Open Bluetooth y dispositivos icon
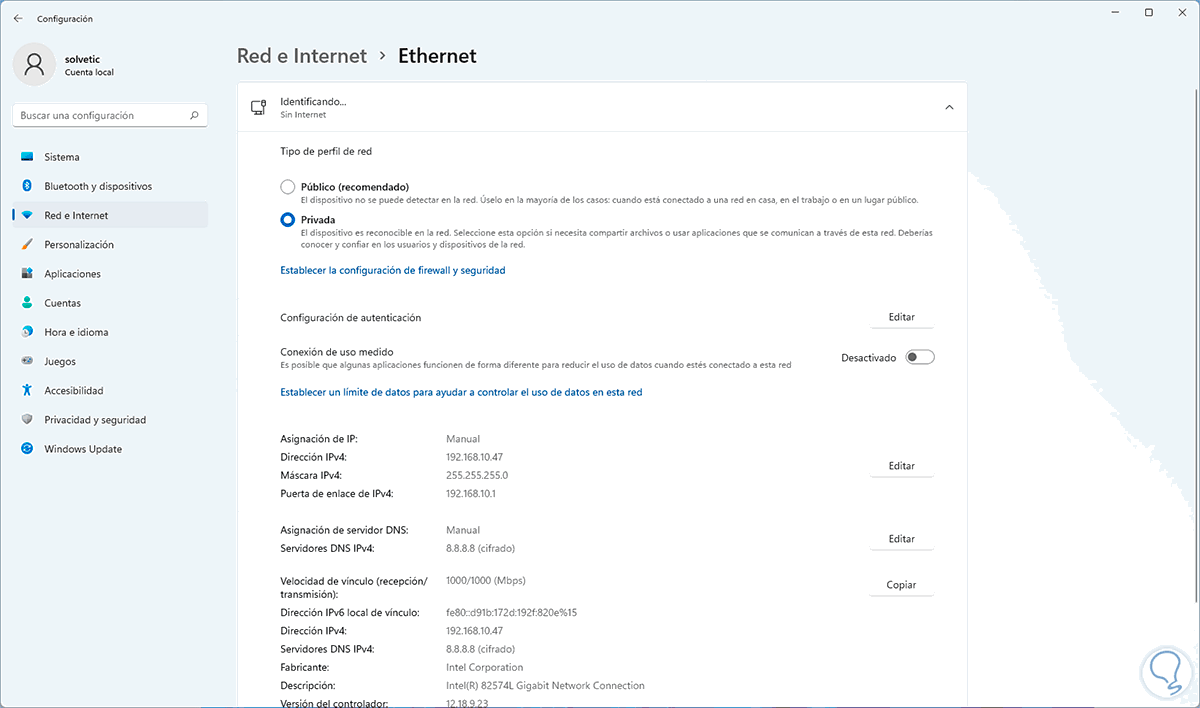This screenshot has height=708, width=1200. click(27, 186)
